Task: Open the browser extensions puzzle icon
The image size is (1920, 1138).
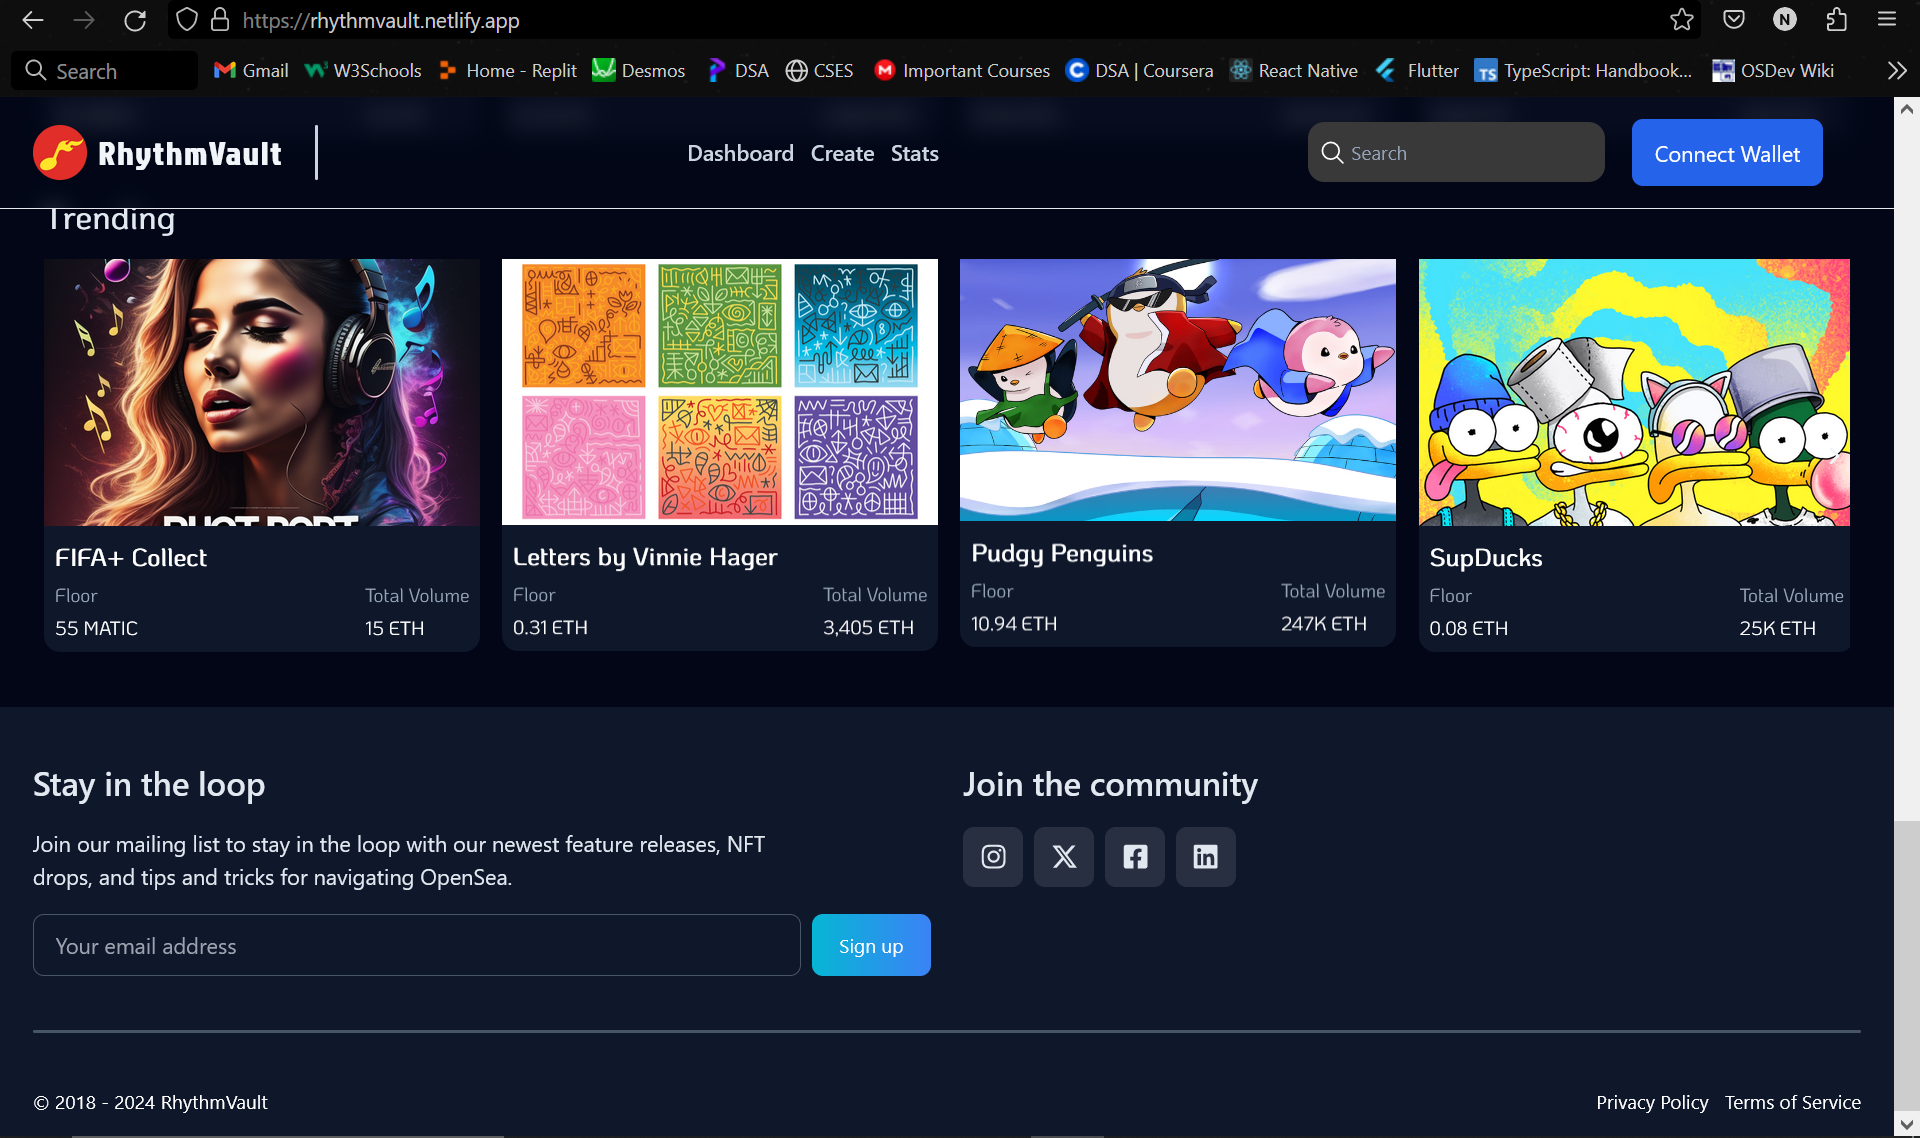Action: tap(1836, 20)
